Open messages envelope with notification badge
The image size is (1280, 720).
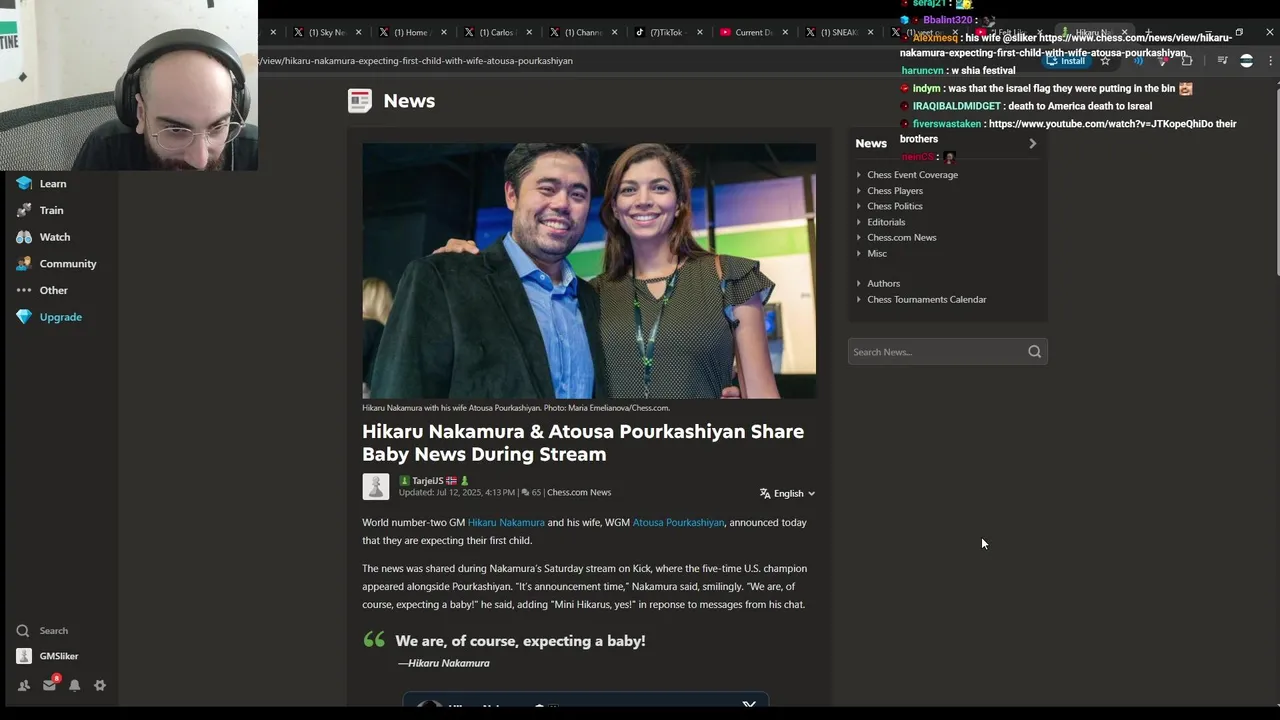click(x=49, y=685)
